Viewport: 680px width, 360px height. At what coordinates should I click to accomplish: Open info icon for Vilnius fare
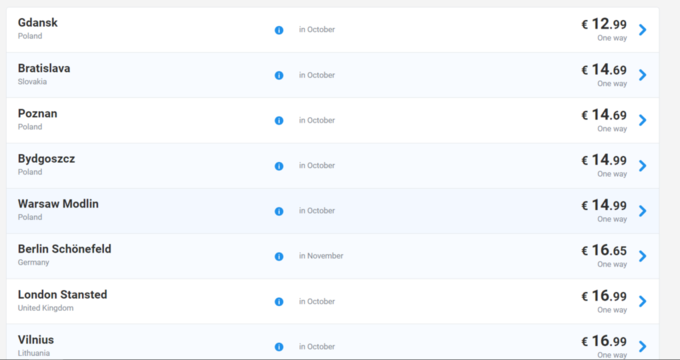coord(279,347)
